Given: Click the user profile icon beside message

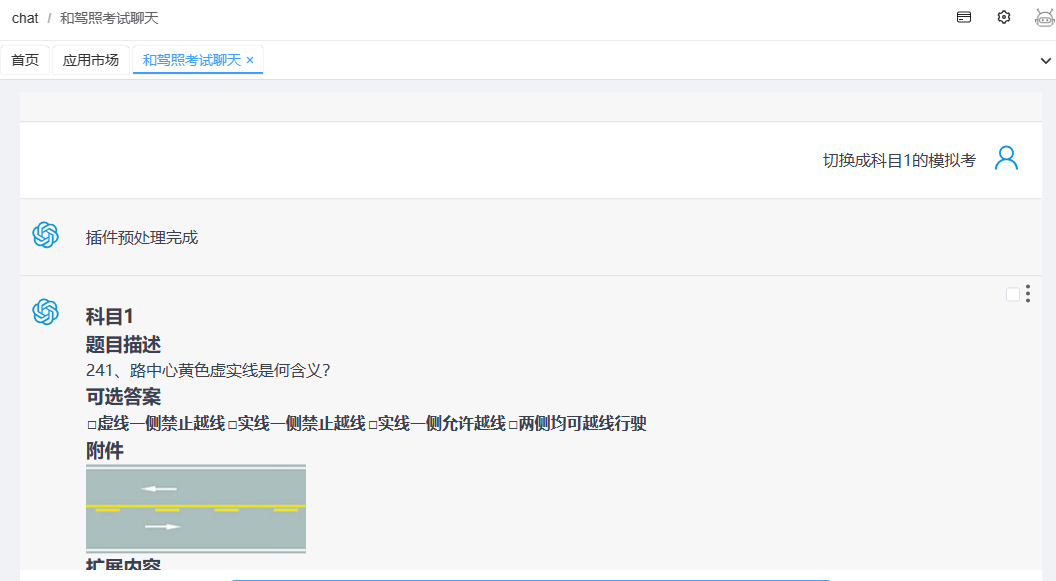Looking at the screenshot, I should 1006,159.
